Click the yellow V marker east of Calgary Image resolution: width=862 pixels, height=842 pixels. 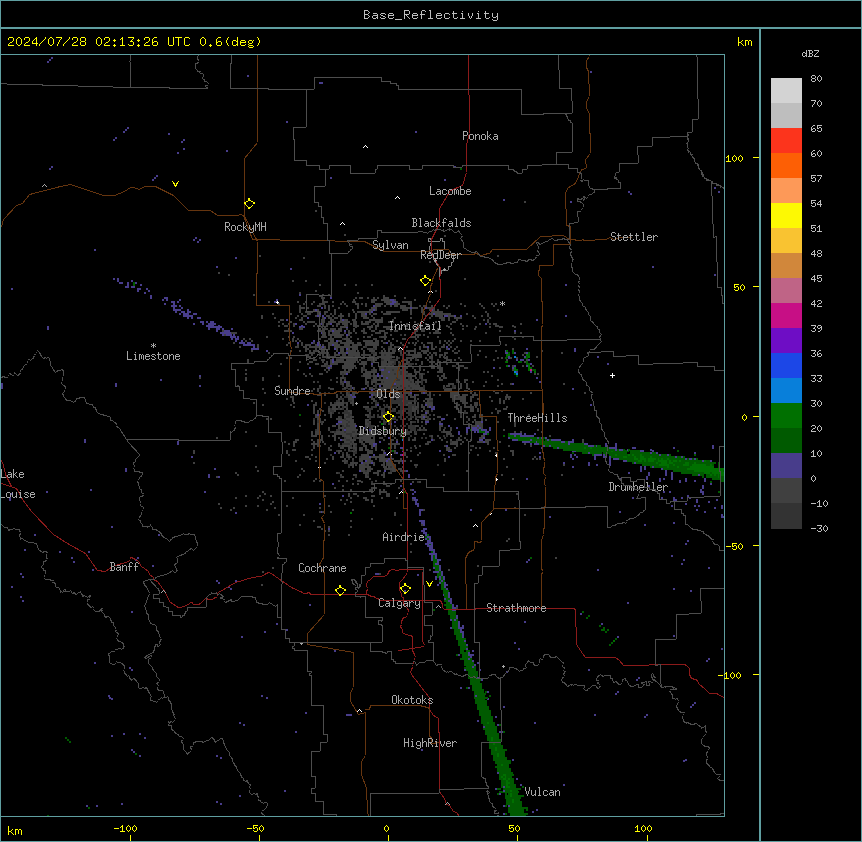click(x=429, y=584)
